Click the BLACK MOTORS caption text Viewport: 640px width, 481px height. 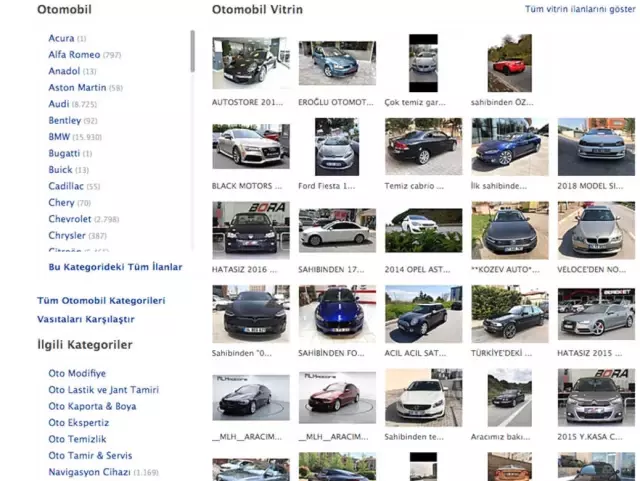tap(247, 186)
